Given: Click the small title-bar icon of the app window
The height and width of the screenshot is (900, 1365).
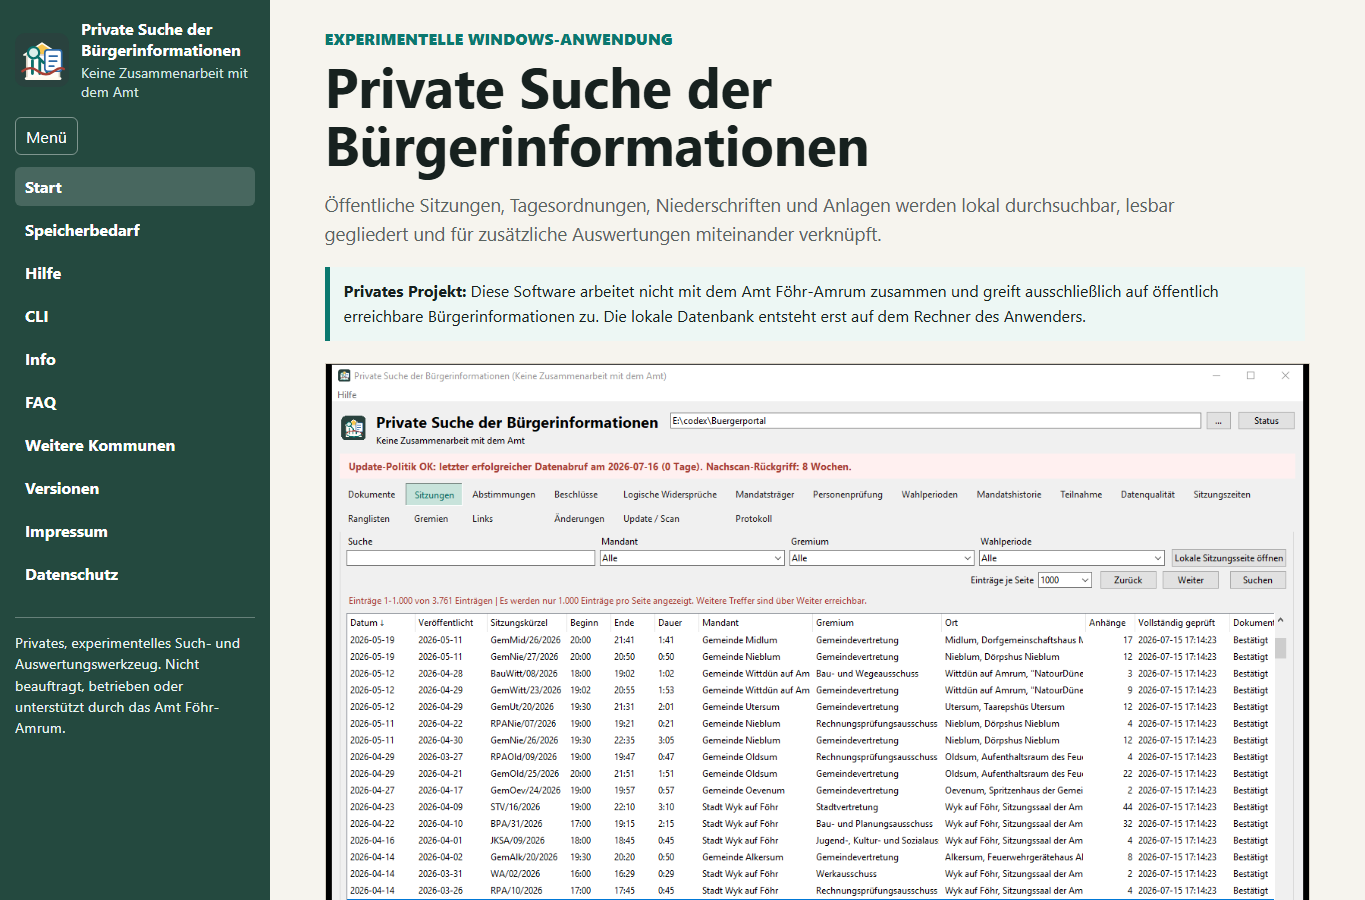Looking at the screenshot, I should click(x=344, y=376).
